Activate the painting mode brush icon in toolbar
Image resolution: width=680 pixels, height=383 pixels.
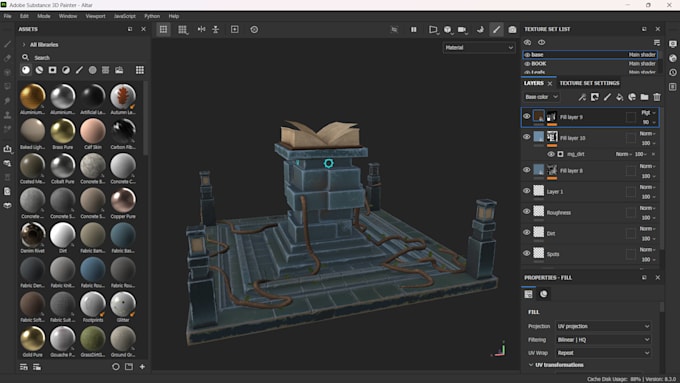pos(497,29)
